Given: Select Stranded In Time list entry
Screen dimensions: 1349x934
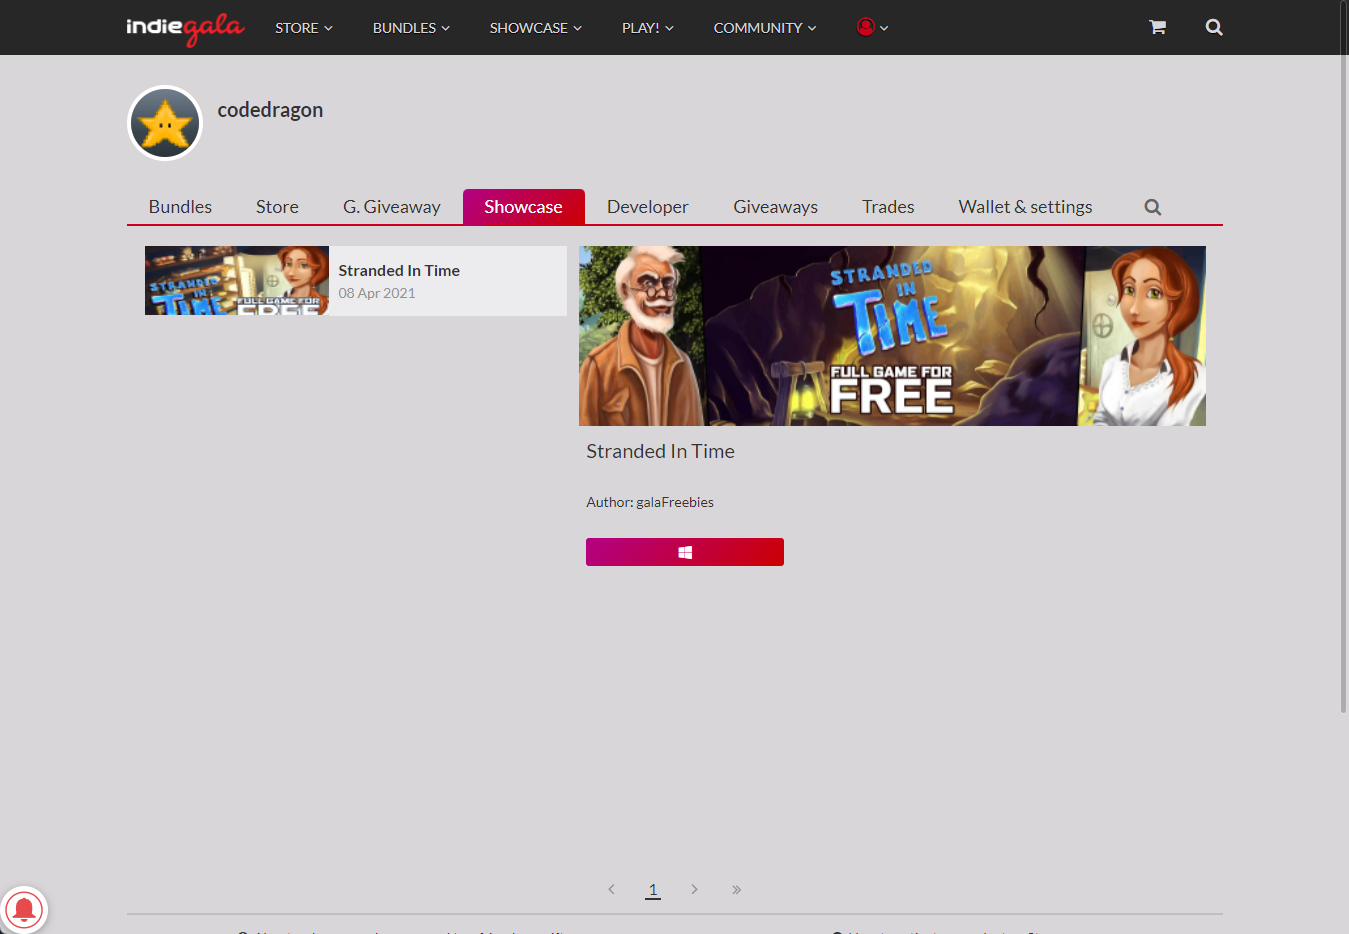Looking at the screenshot, I should pyautogui.click(x=356, y=281).
